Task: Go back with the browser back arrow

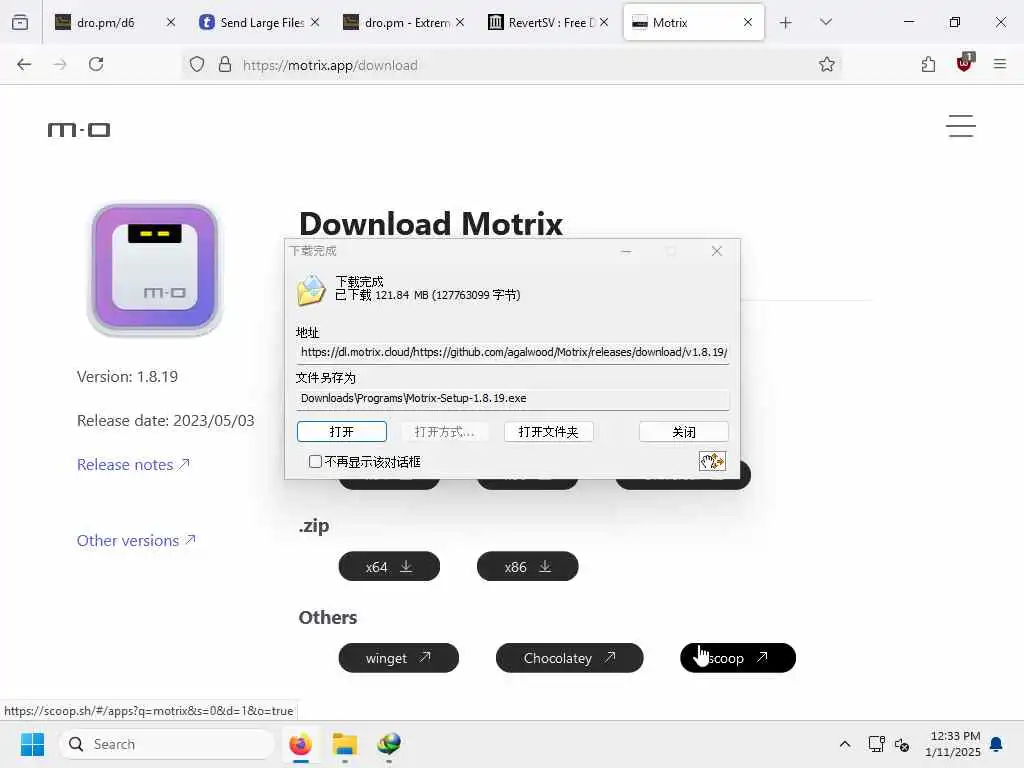Action: [x=24, y=64]
